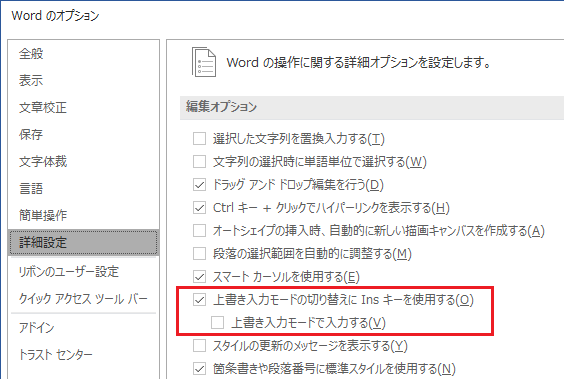Screen dimensions: 564x379
Task: Open the 表示 category
Action: pyautogui.click(x=83, y=81)
